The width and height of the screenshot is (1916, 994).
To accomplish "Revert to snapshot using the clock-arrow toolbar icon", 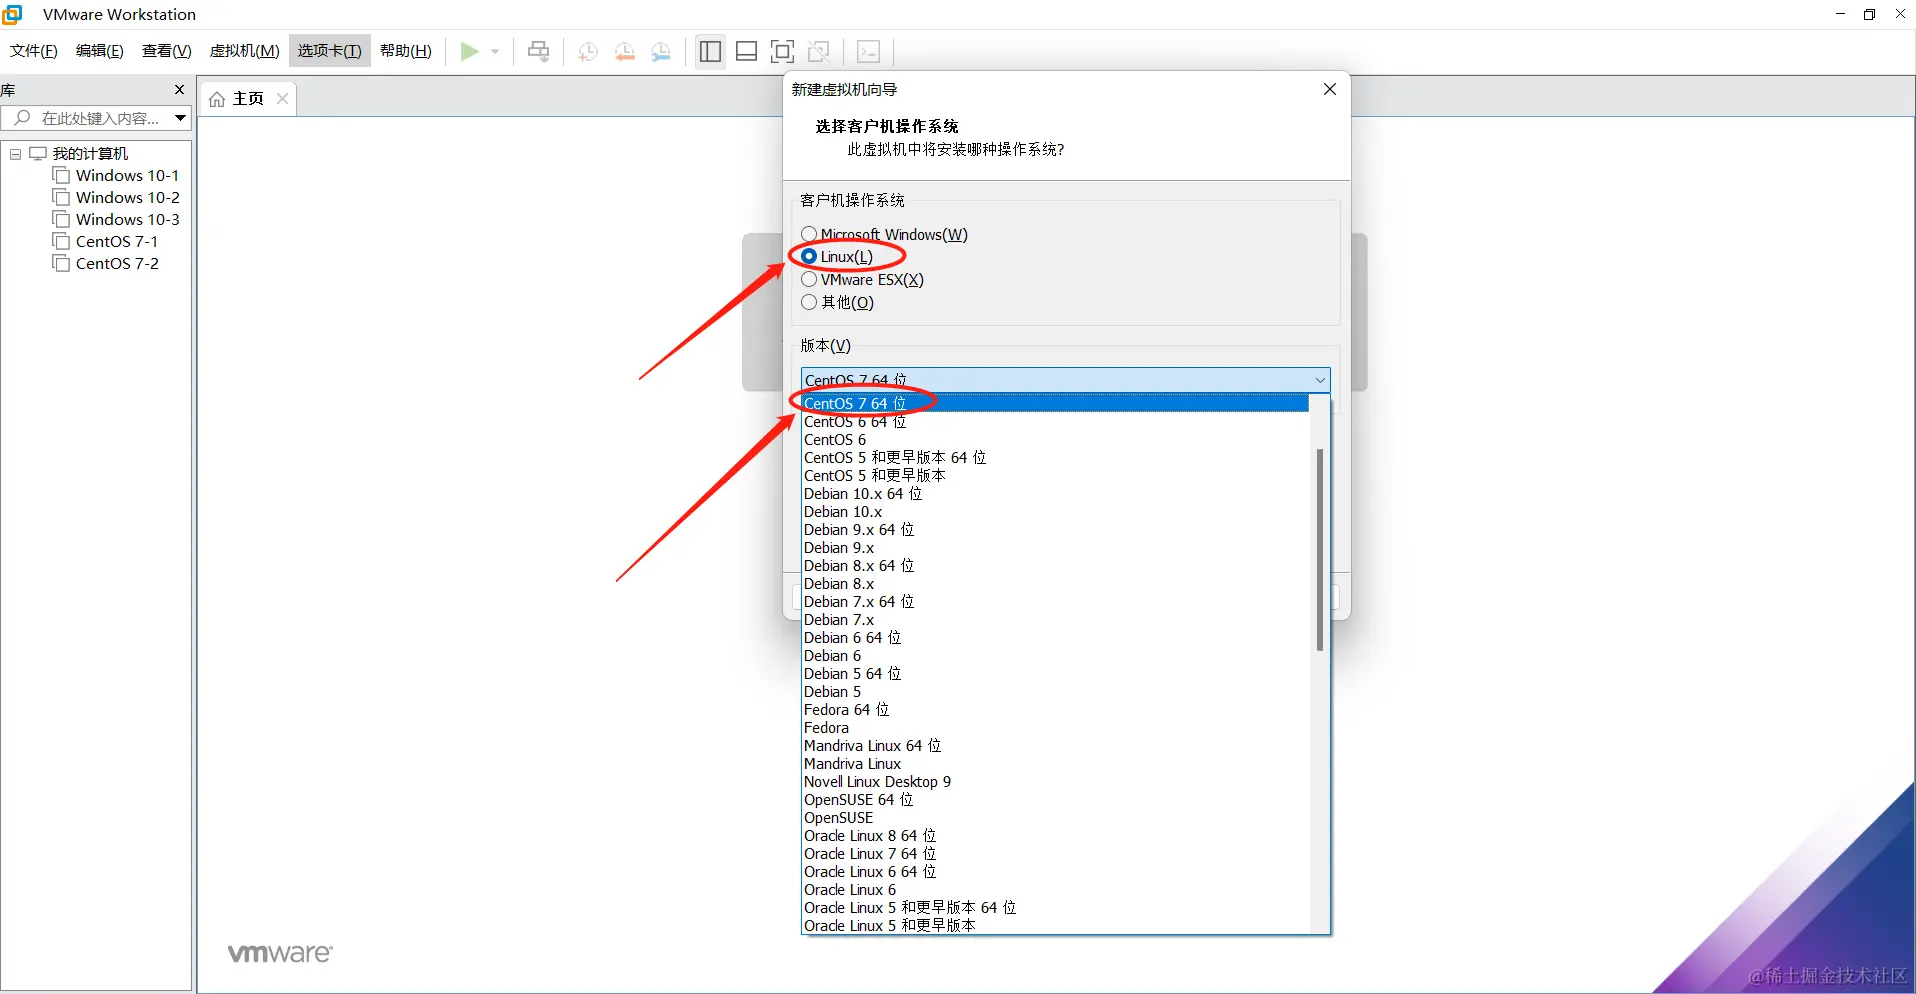I will point(625,52).
